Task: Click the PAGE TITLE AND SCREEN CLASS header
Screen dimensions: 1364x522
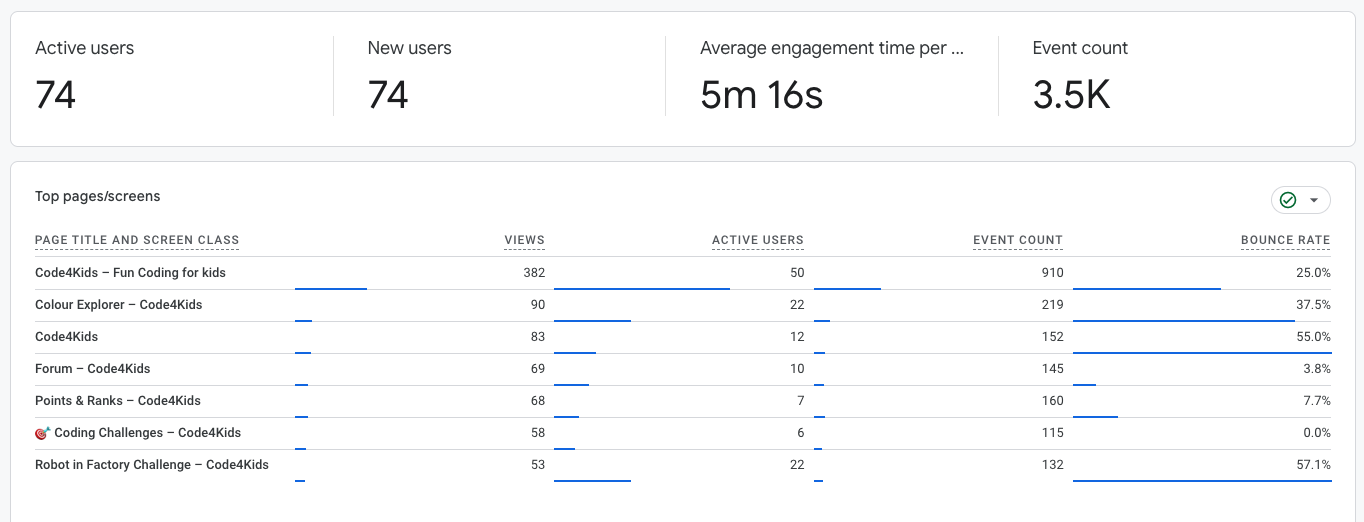Action: [137, 240]
